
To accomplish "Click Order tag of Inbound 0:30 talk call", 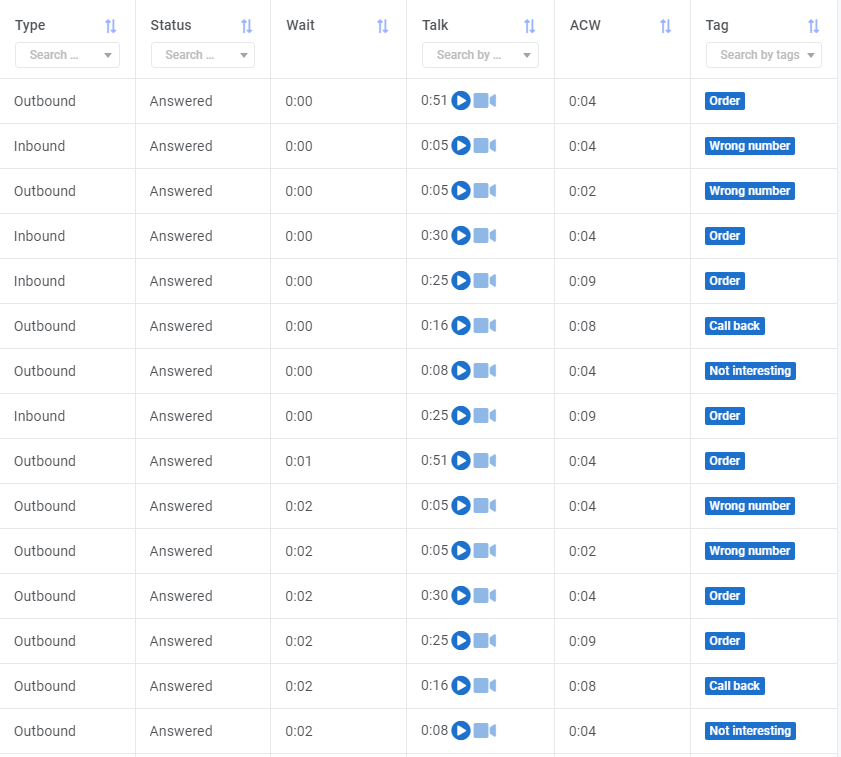I will point(725,236).
